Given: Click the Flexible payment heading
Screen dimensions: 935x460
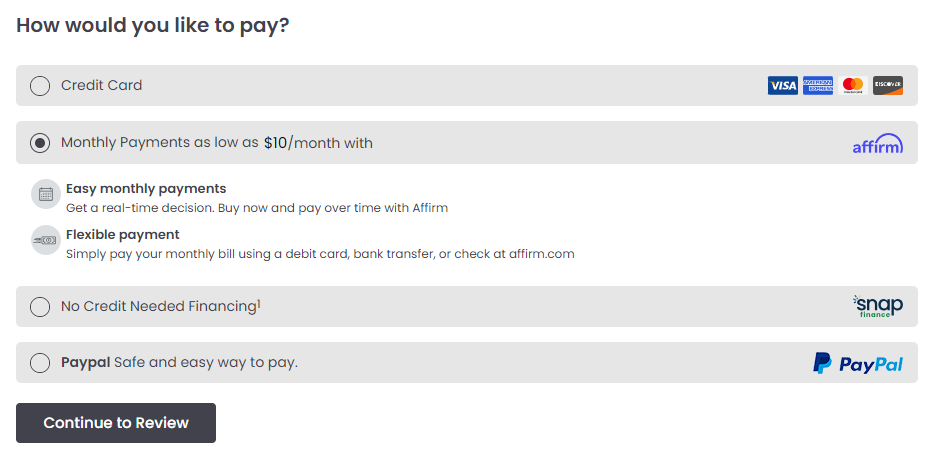Looking at the screenshot, I should click(x=123, y=234).
